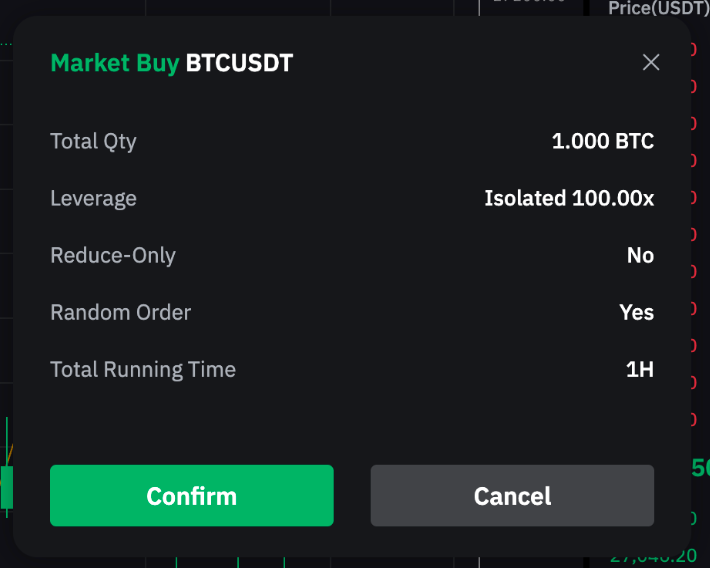Click the Total Qty label
The image size is (710, 568).
tap(93, 141)
